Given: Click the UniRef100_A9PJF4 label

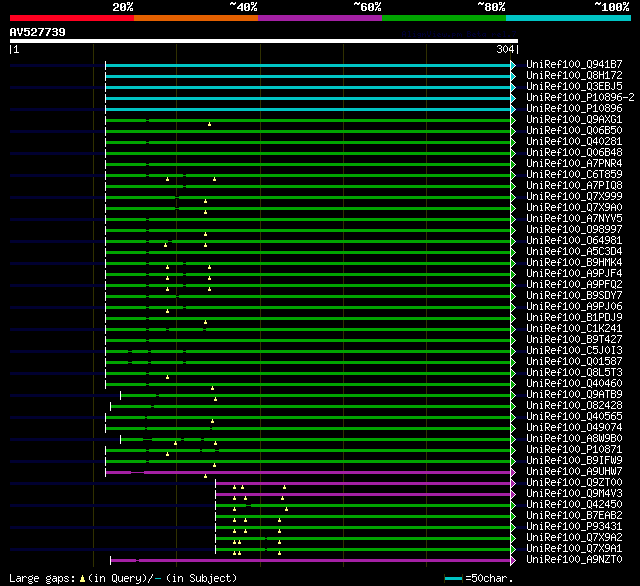Looking at the screenshot, I should pyautogui.click(x=574, y=274).
